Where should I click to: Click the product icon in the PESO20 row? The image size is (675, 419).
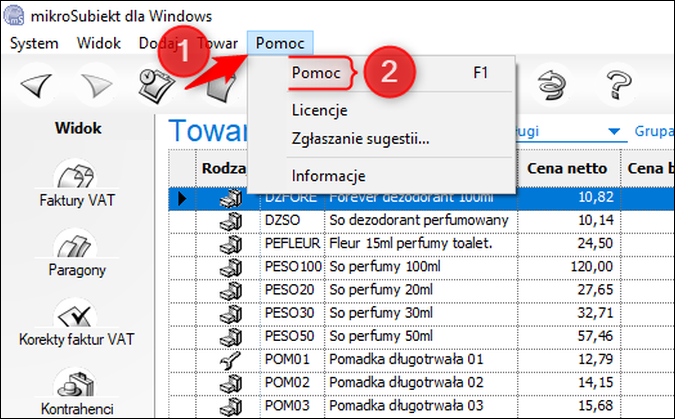coord(230,291)
